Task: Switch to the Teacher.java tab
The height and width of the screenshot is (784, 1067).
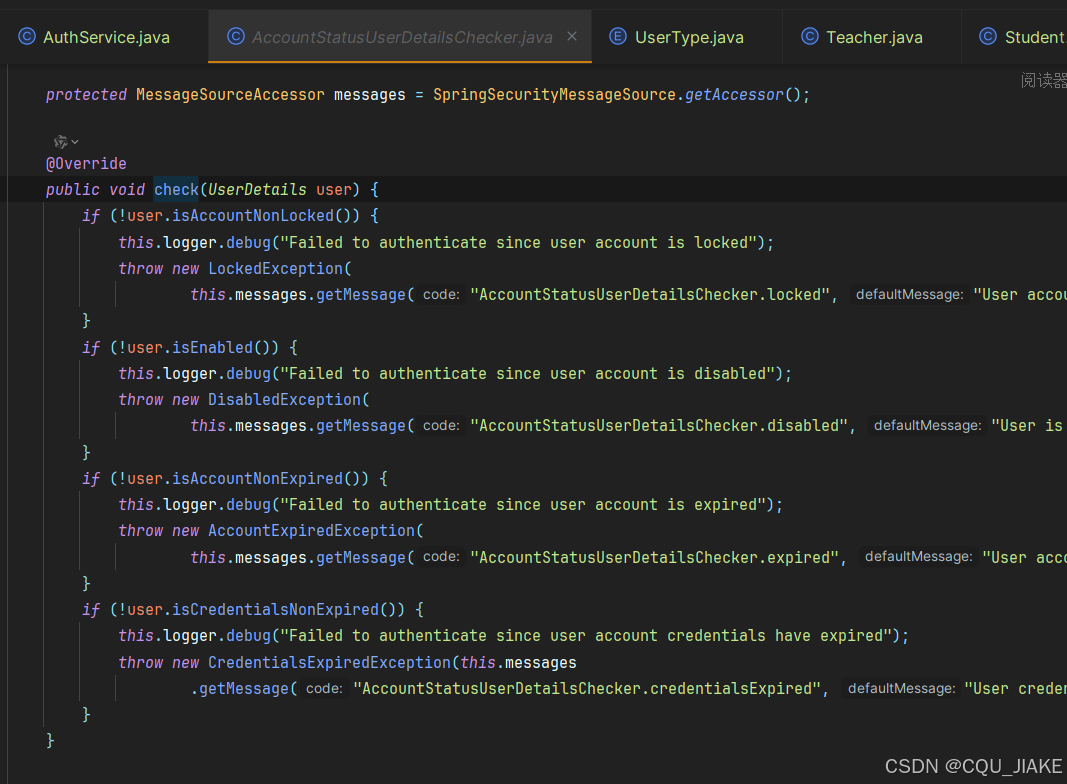Action: point(872,37)
